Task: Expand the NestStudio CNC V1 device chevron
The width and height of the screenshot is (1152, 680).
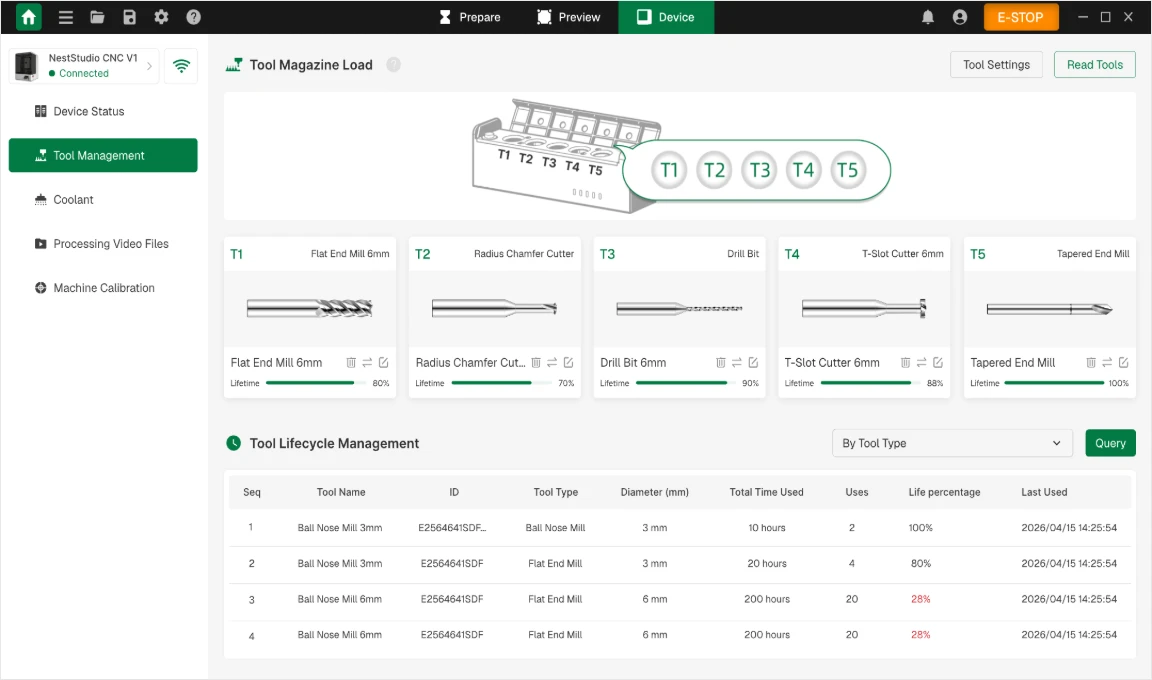Action: pos(149,66)
